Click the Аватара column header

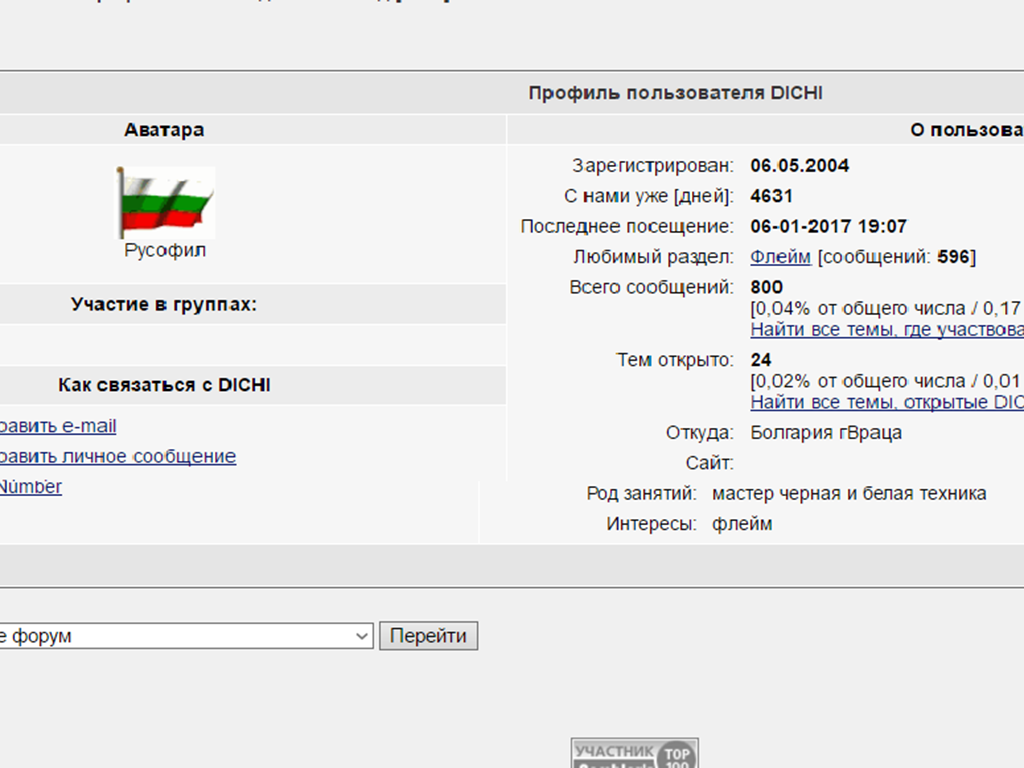click(164, 130)
